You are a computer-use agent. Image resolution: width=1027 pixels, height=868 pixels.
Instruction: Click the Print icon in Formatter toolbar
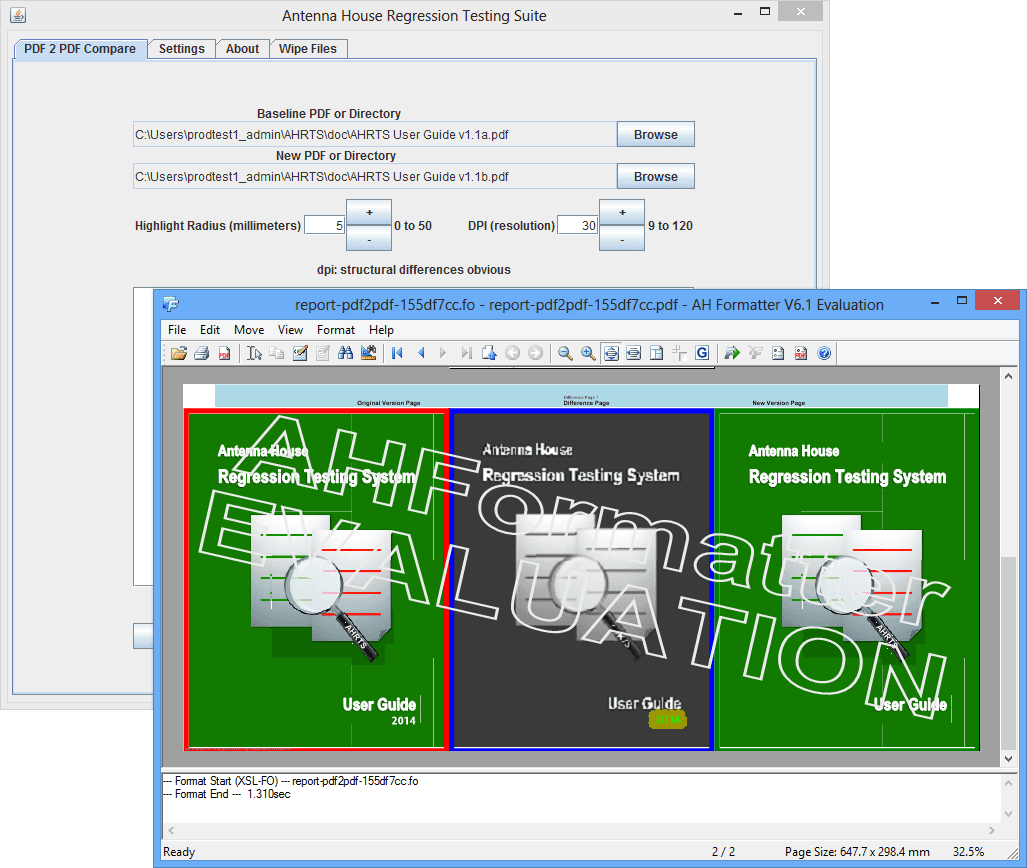tap(202, 353)
